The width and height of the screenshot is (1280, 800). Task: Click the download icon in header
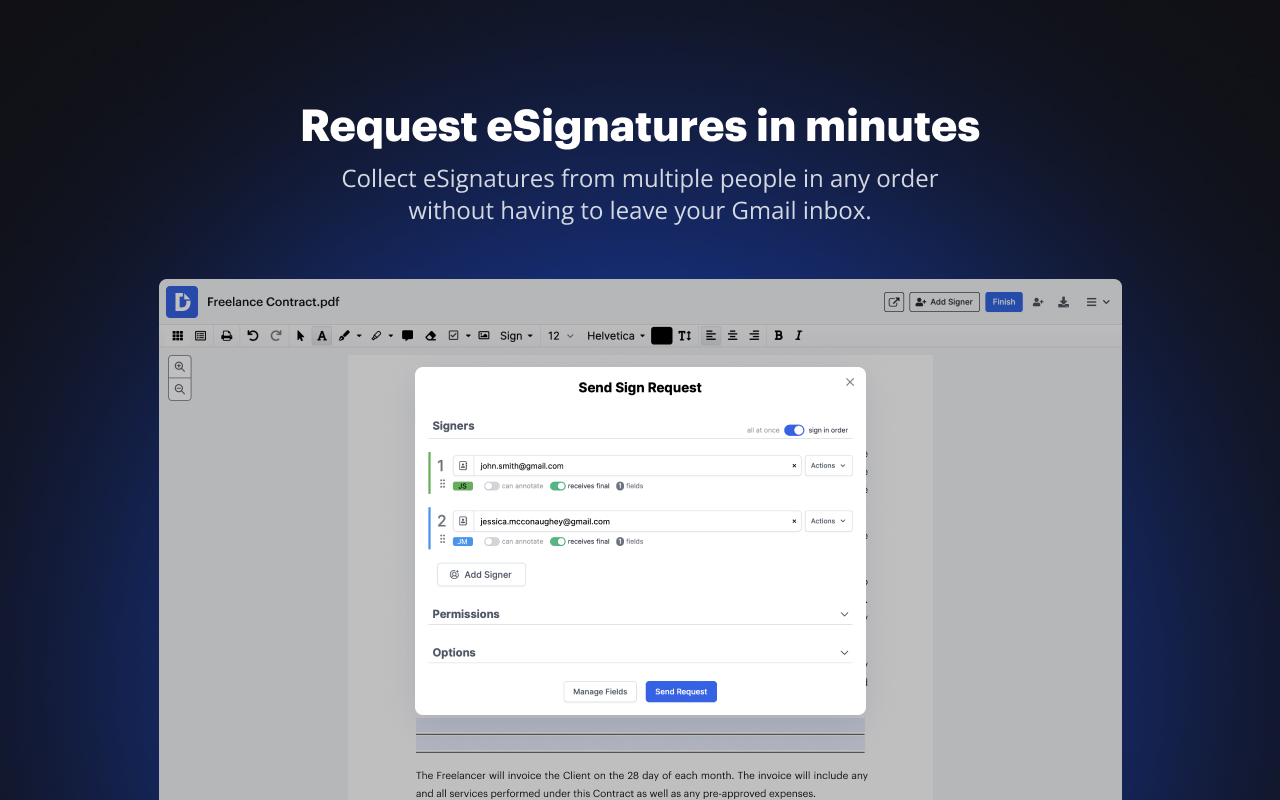pyautogui.click(x=1064, y=302)
